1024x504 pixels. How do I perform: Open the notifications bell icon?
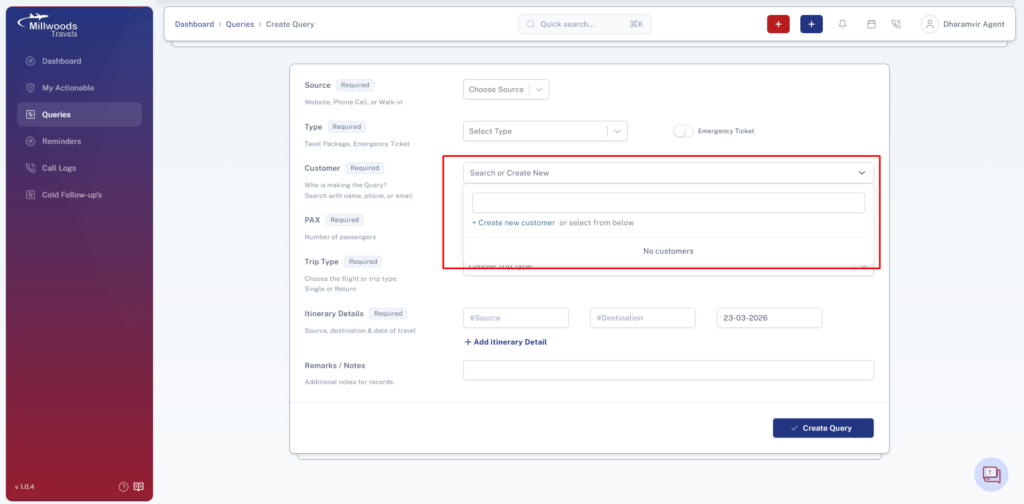(x=843, y=24)
